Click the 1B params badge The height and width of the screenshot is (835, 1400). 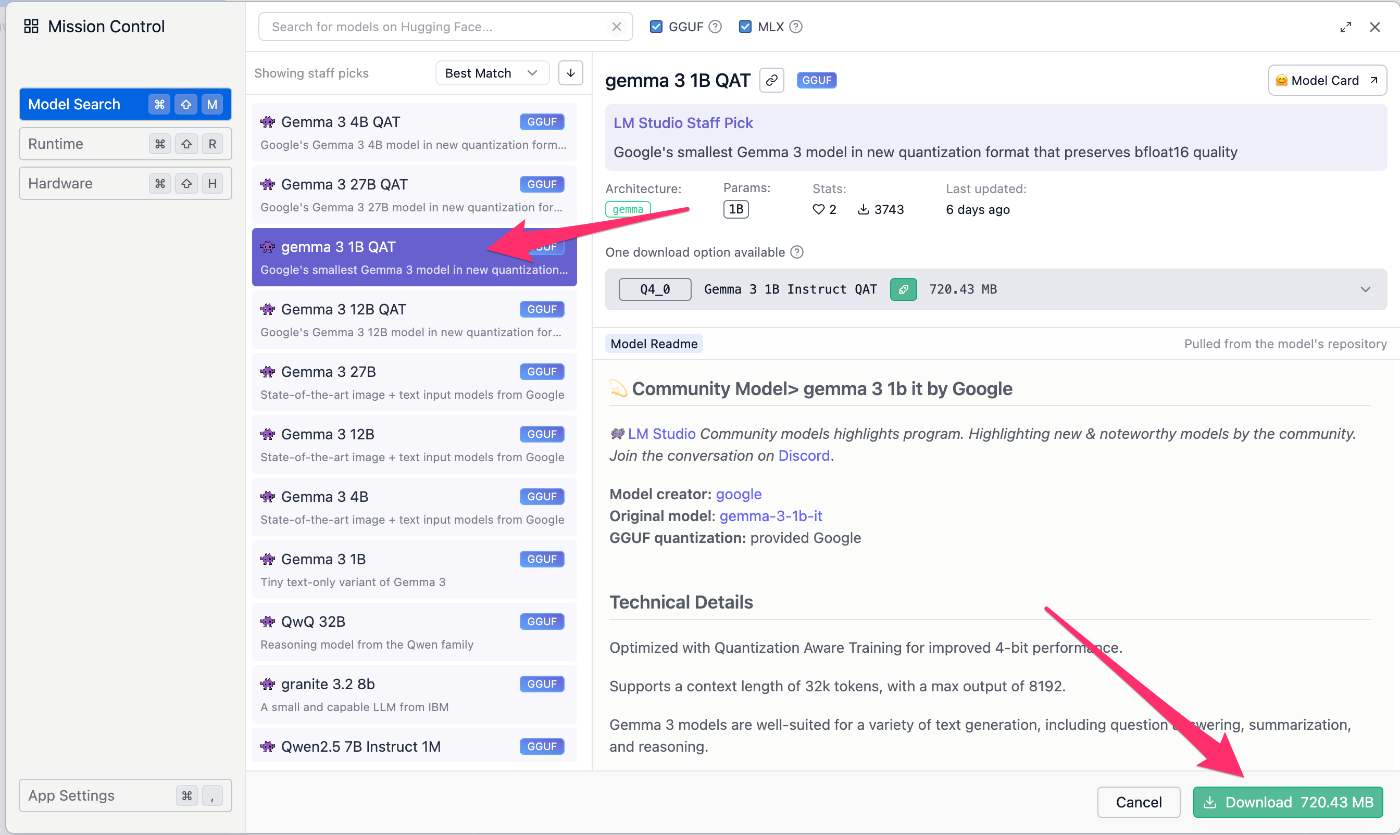[736, 209]
